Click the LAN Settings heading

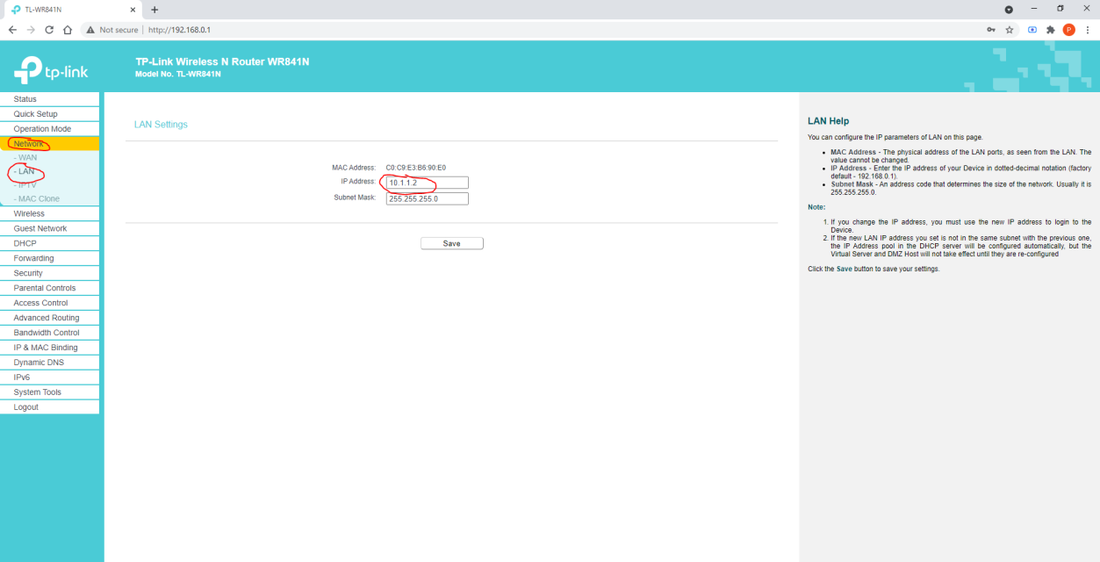[x=161, y=124]
